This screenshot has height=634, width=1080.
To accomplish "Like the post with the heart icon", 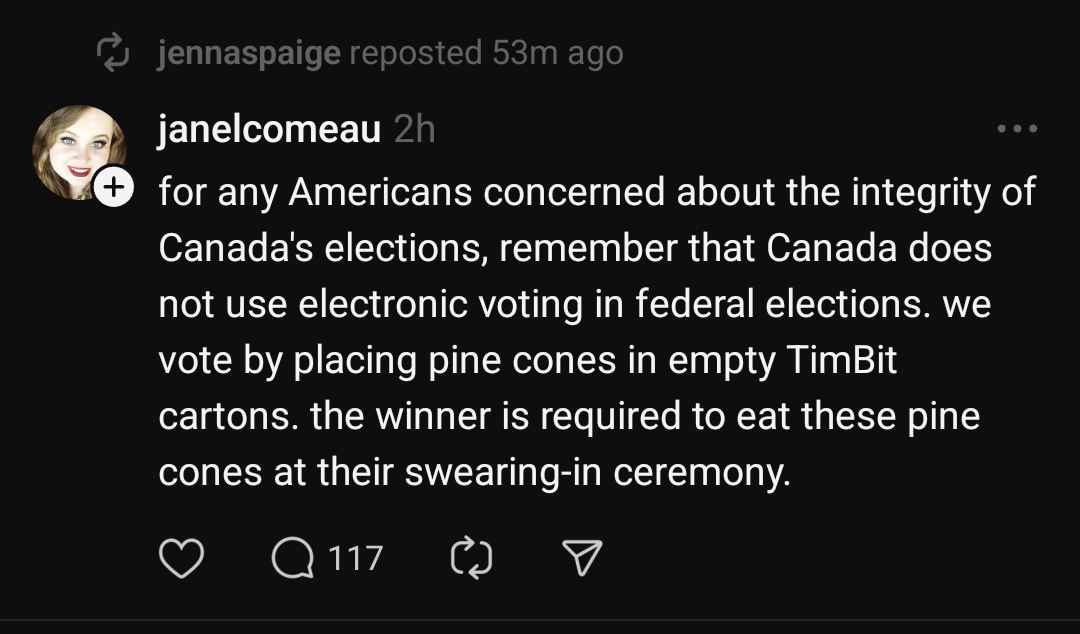I will pyautogui.click(x=181, y=558).
